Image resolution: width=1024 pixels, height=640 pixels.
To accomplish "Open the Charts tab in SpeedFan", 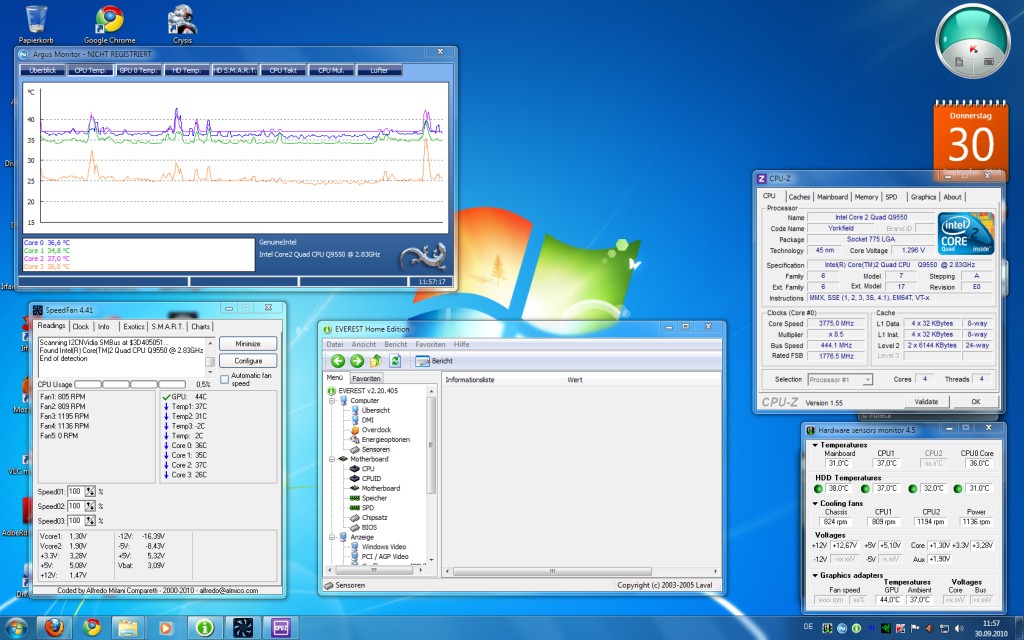I will point(200,327).
